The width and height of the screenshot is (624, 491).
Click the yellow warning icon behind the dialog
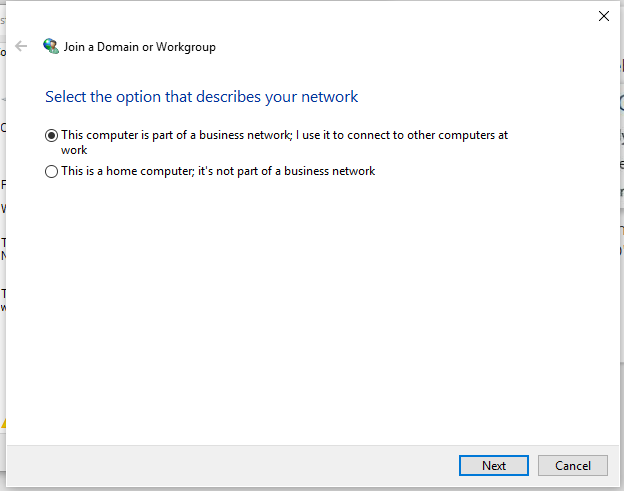(x=3, y=423)
